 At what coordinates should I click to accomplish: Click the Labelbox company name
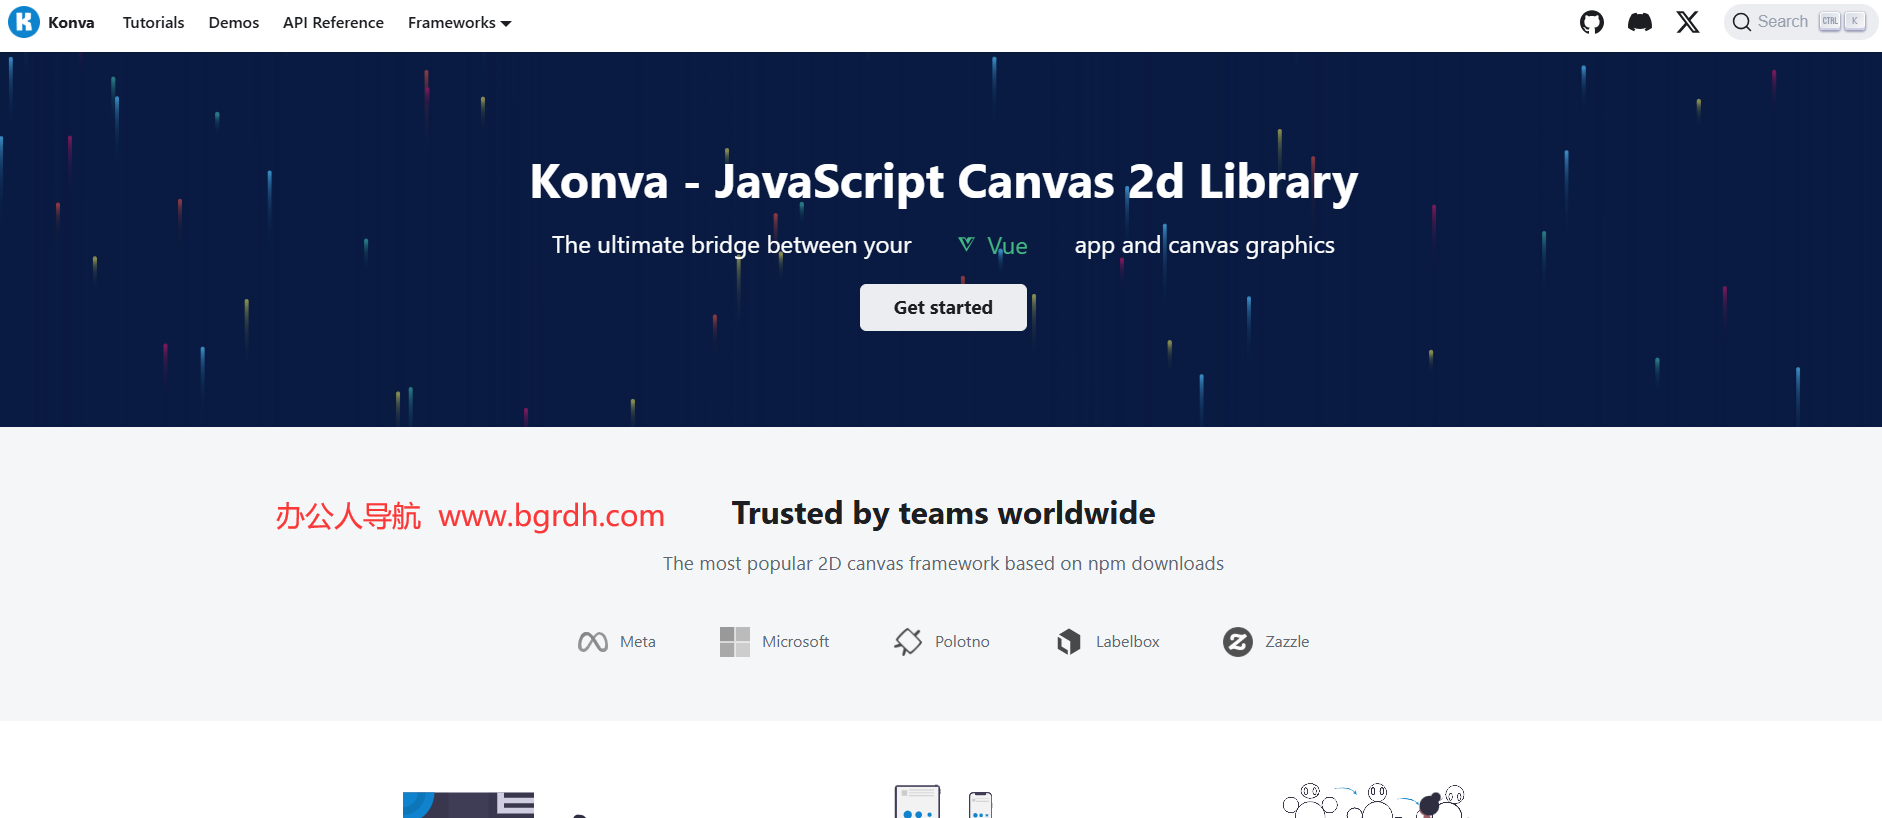coord(1128,642)
